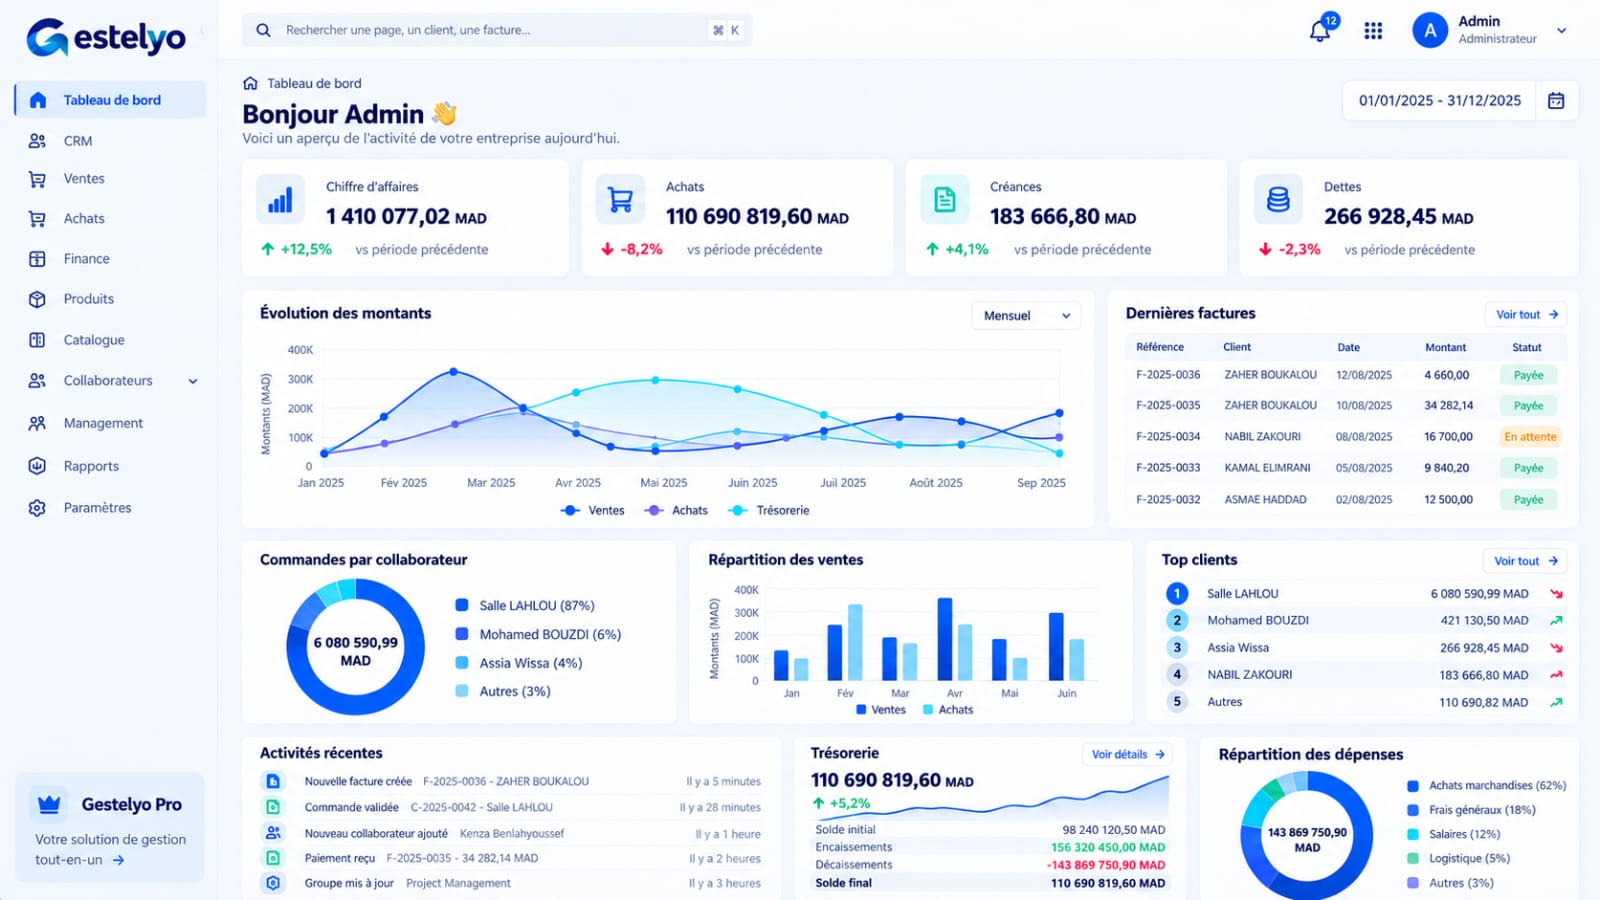The image size is (1600, 900).
Task: Click Voir tout in Top clients
Action: click(x=1525, y=561)
